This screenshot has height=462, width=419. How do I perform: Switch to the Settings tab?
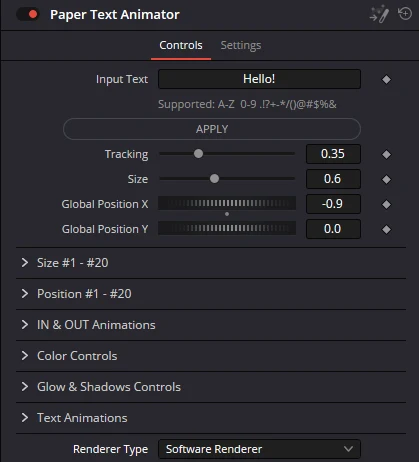tap(241, 45)
